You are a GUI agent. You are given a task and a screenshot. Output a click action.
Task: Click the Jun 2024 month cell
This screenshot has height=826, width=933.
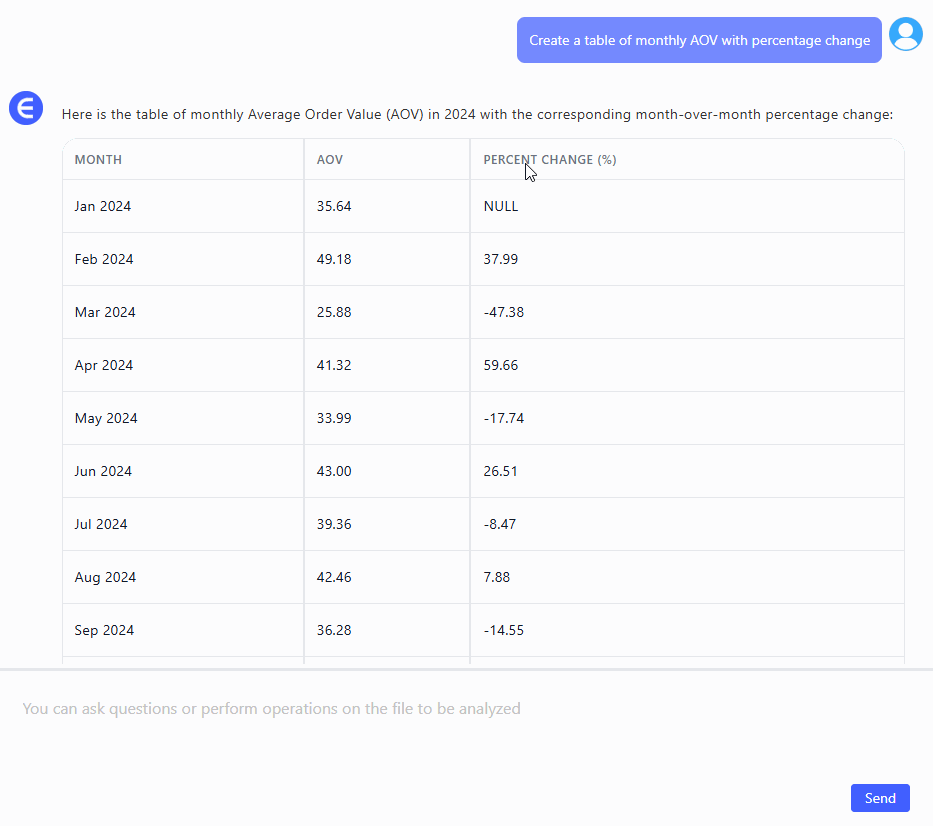click(103, 472)
